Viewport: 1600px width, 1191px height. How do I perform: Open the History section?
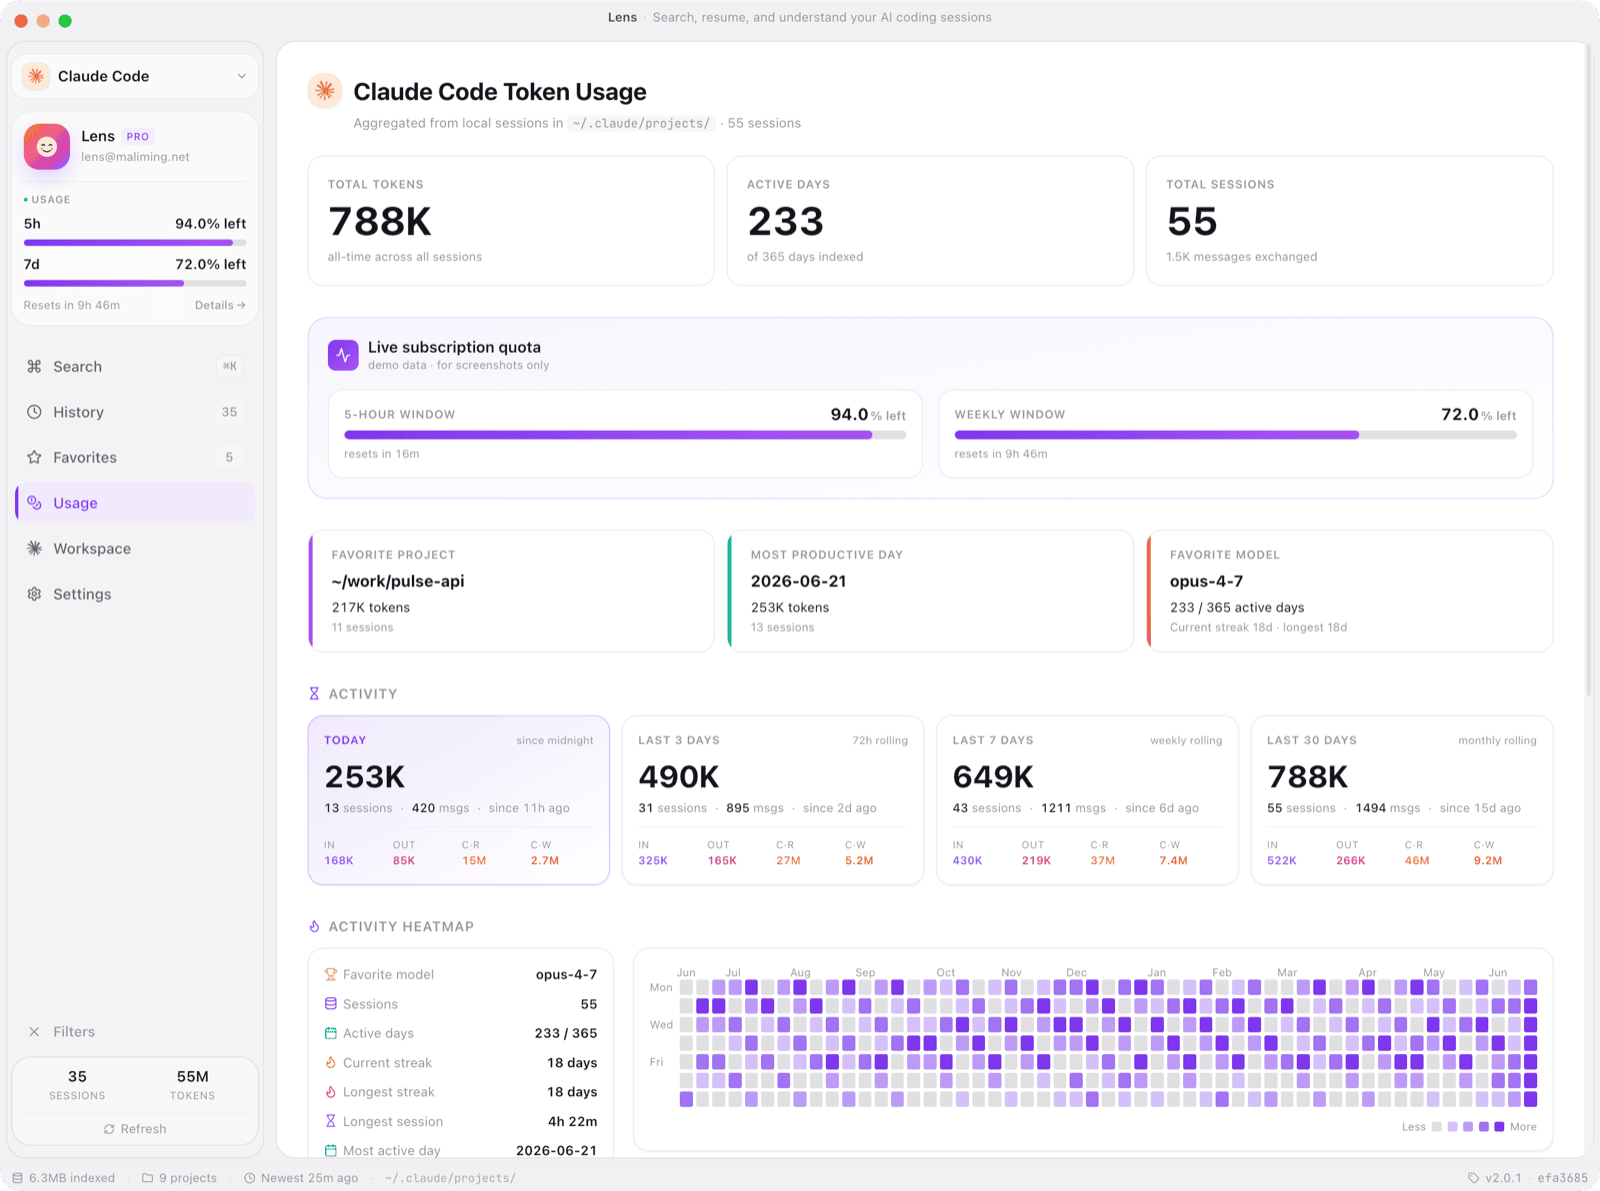click(135, 412)
